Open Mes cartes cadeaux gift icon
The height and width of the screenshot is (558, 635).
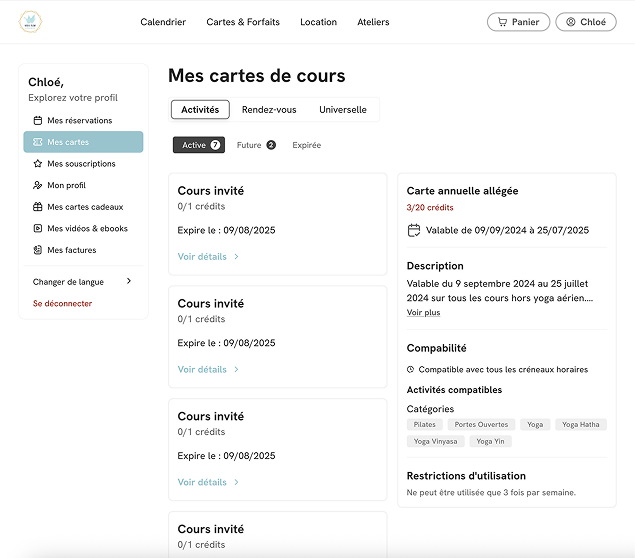point(38,207)
